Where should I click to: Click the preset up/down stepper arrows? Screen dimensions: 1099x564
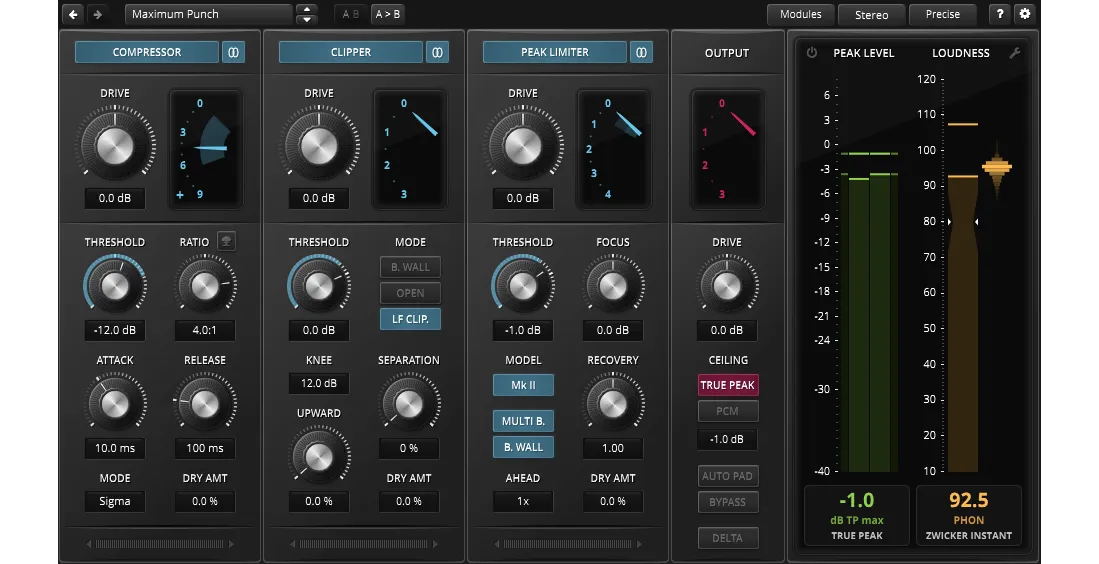click(x=306, y=14)
